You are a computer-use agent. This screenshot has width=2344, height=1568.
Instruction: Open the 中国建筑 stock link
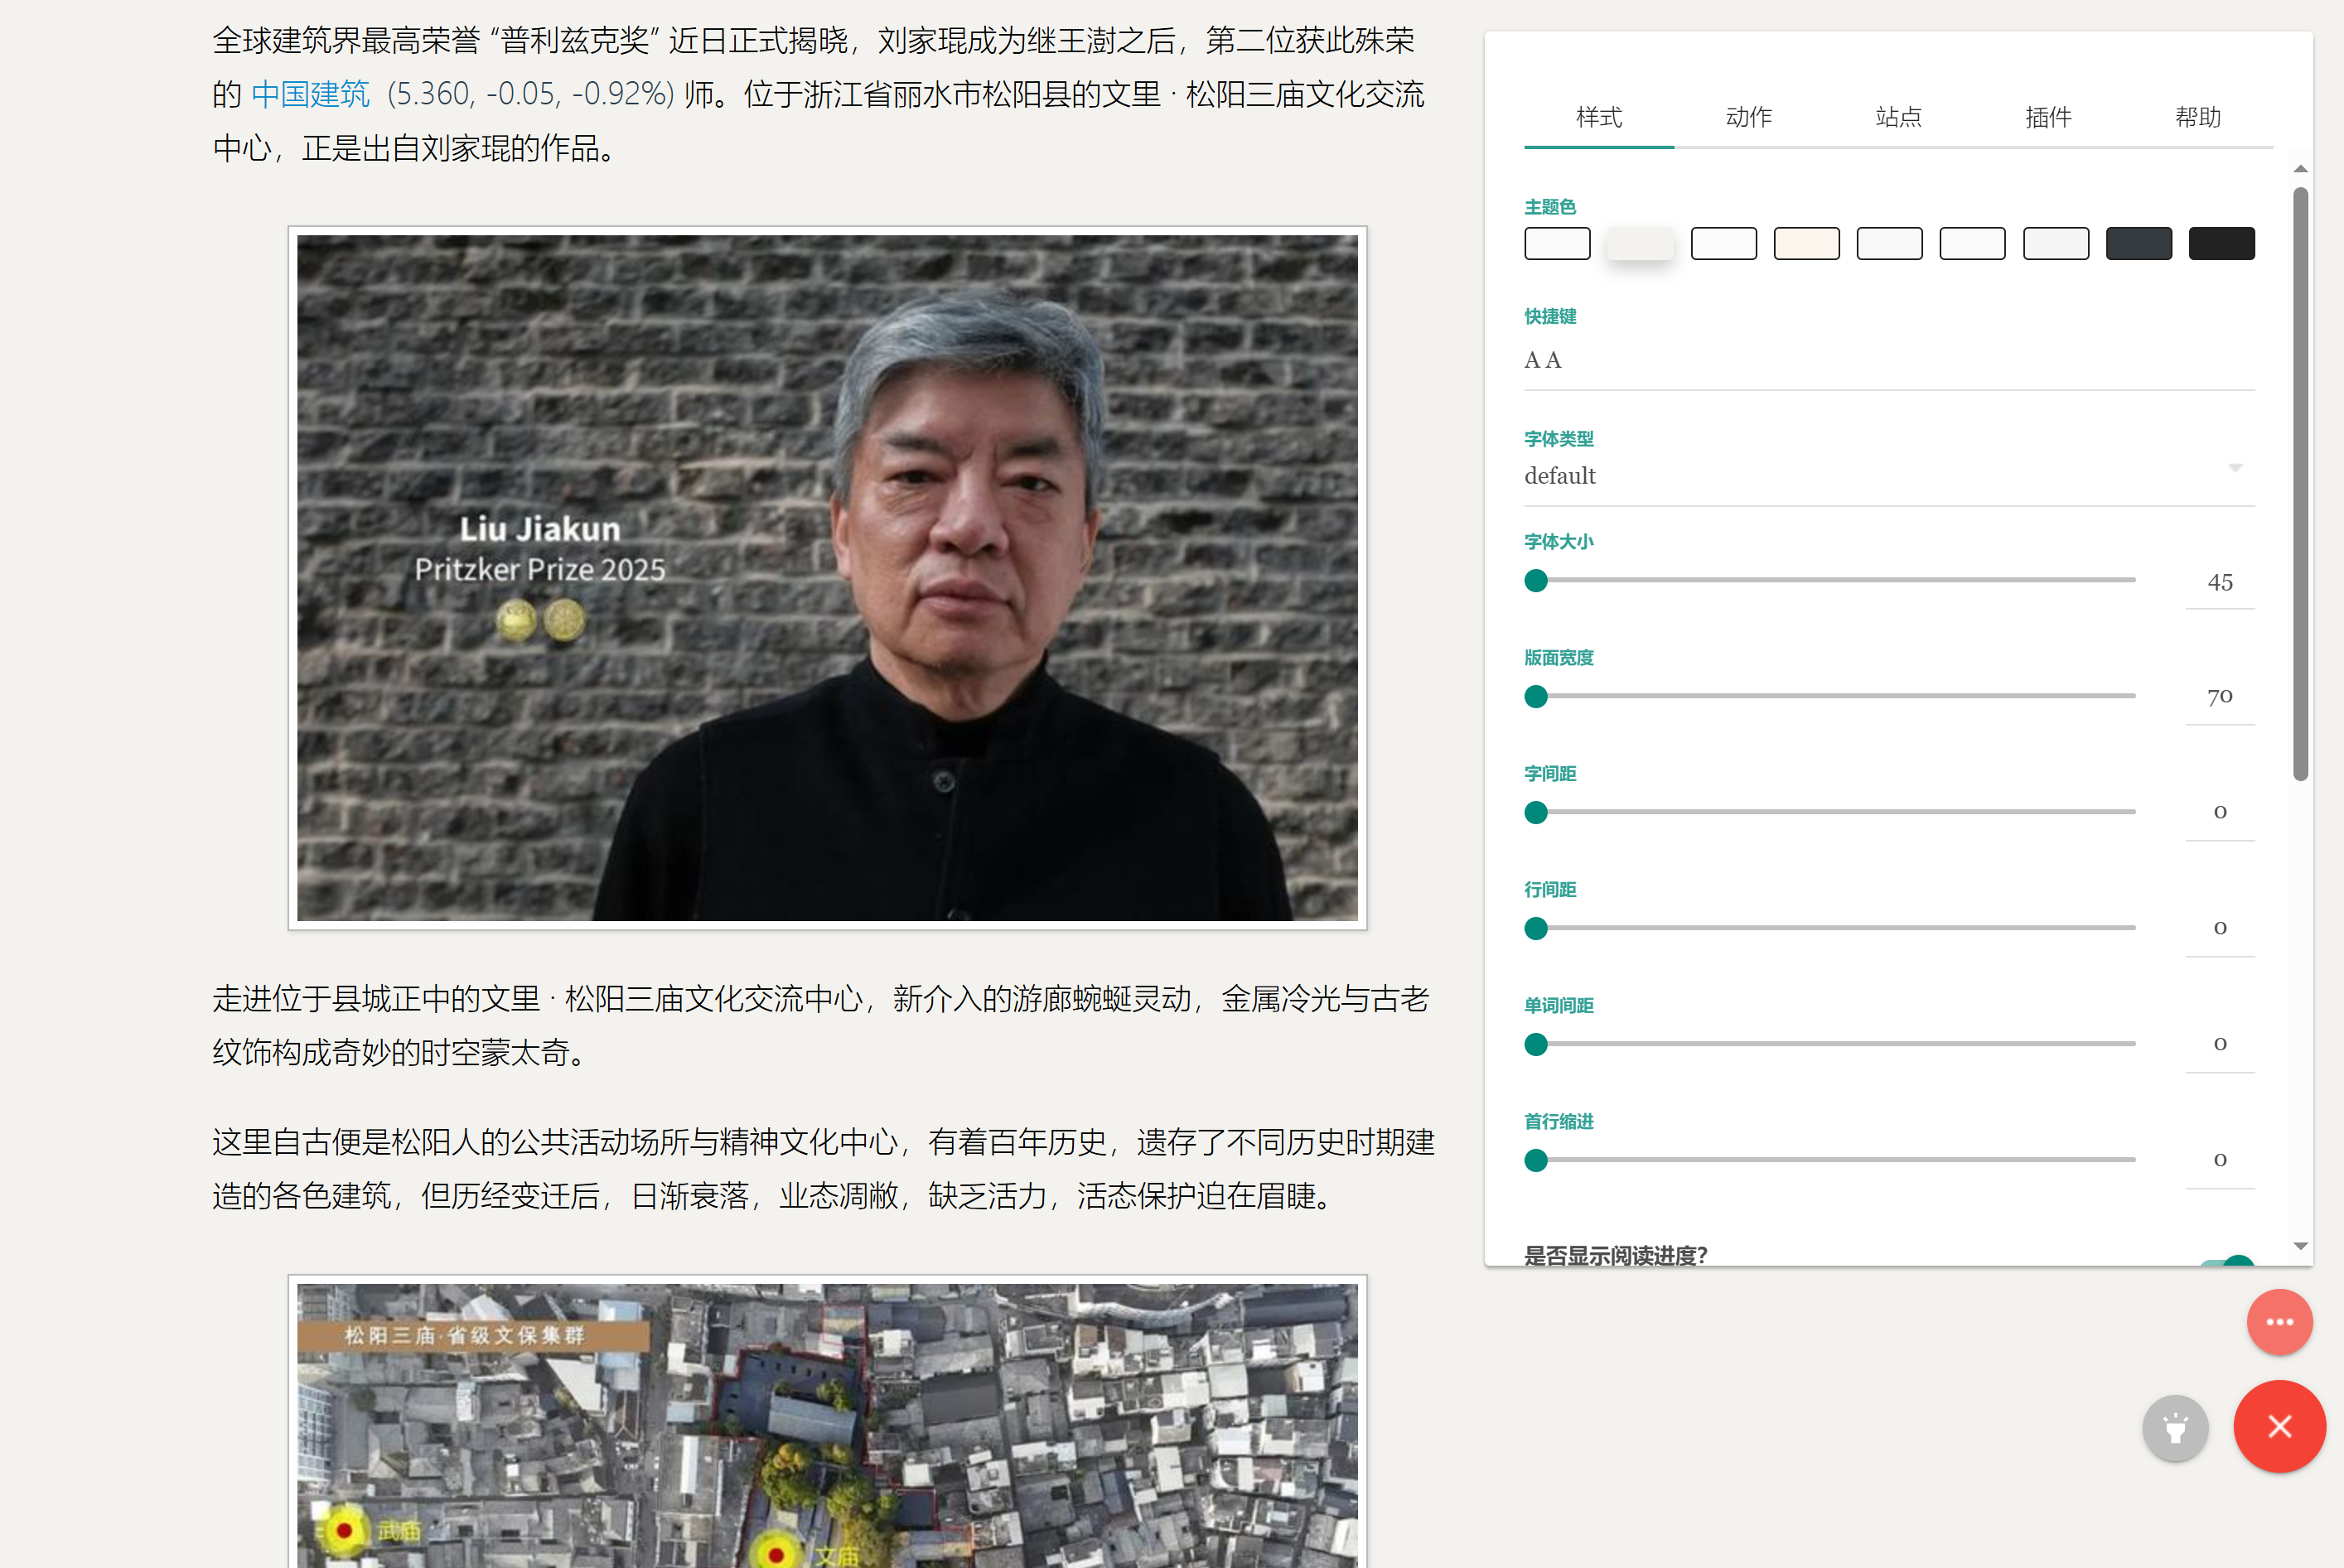tap(310, 94)
